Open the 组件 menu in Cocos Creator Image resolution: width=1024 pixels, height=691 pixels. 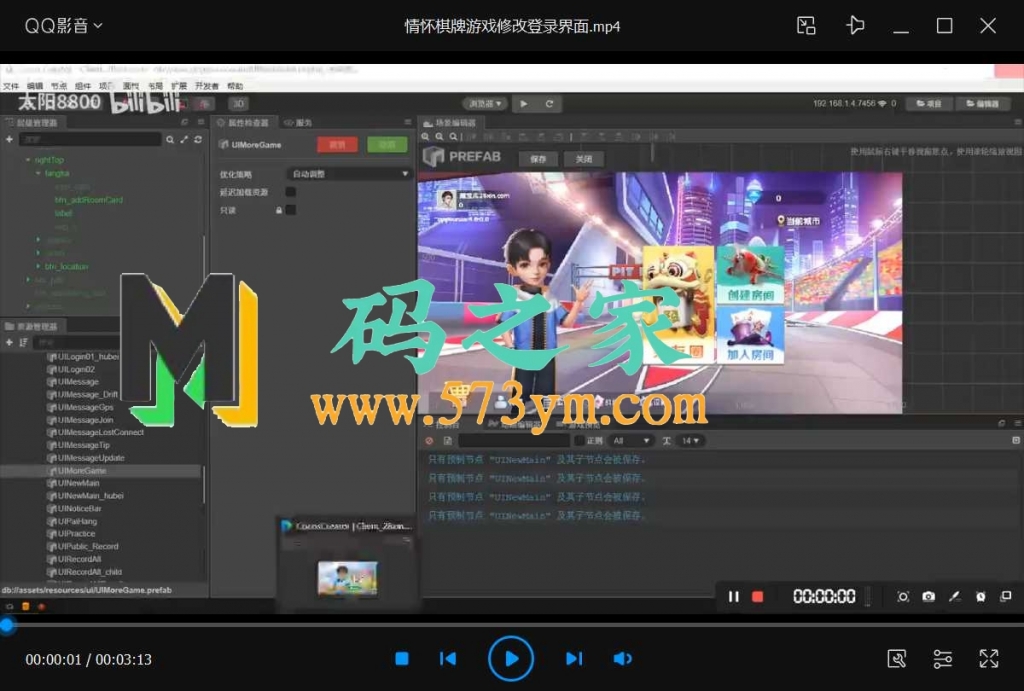pos(83,86)
